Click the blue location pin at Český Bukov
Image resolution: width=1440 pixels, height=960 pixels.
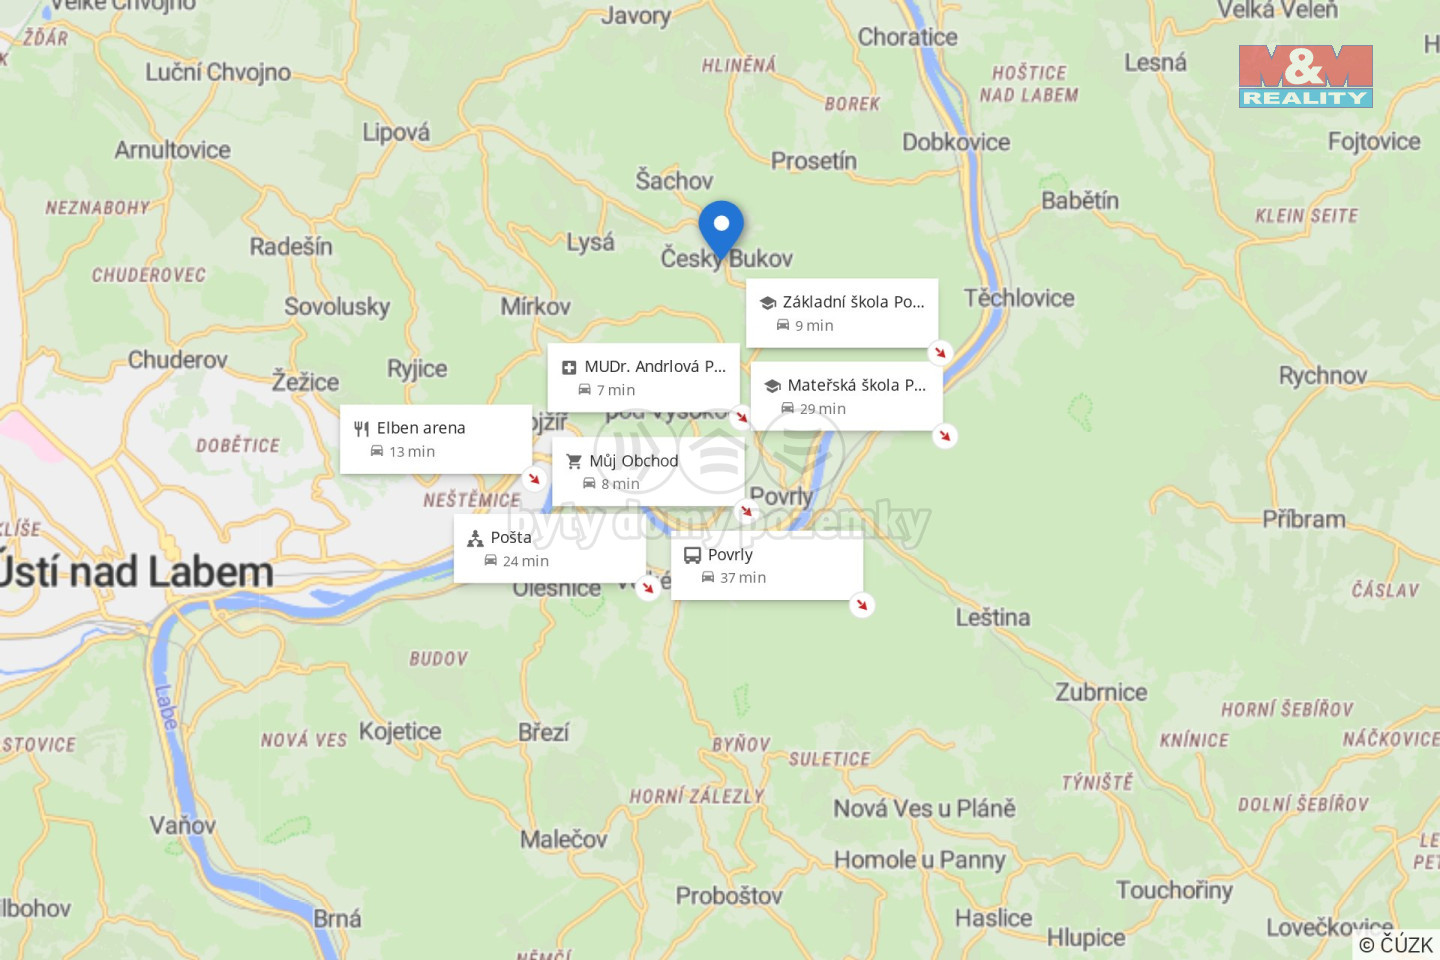click(721, 232)
